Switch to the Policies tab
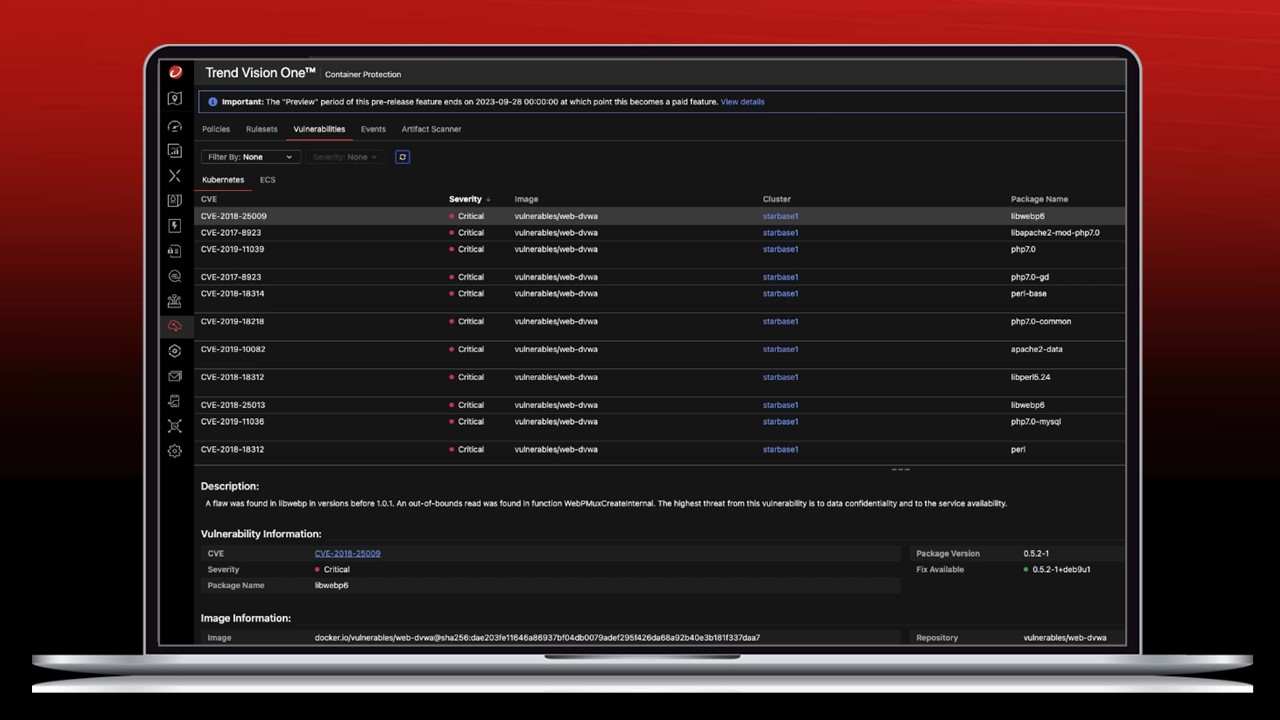The image size is (1280, 720). tap(216, 129)
